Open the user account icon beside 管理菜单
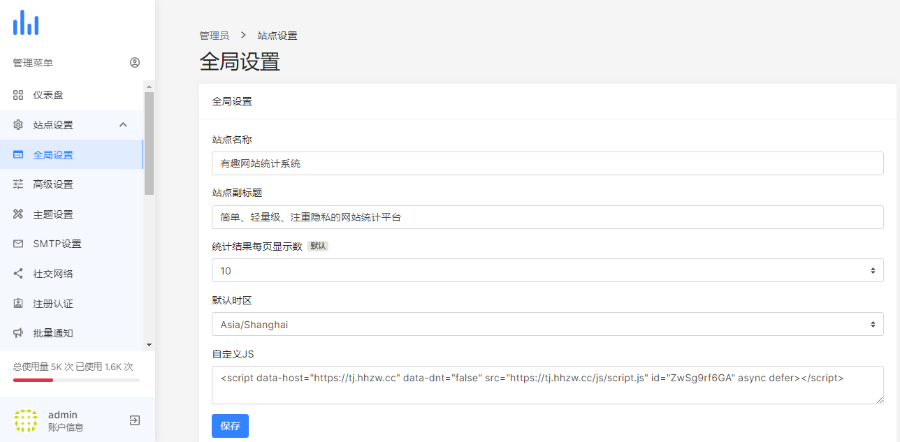 (x=135, y=63)
